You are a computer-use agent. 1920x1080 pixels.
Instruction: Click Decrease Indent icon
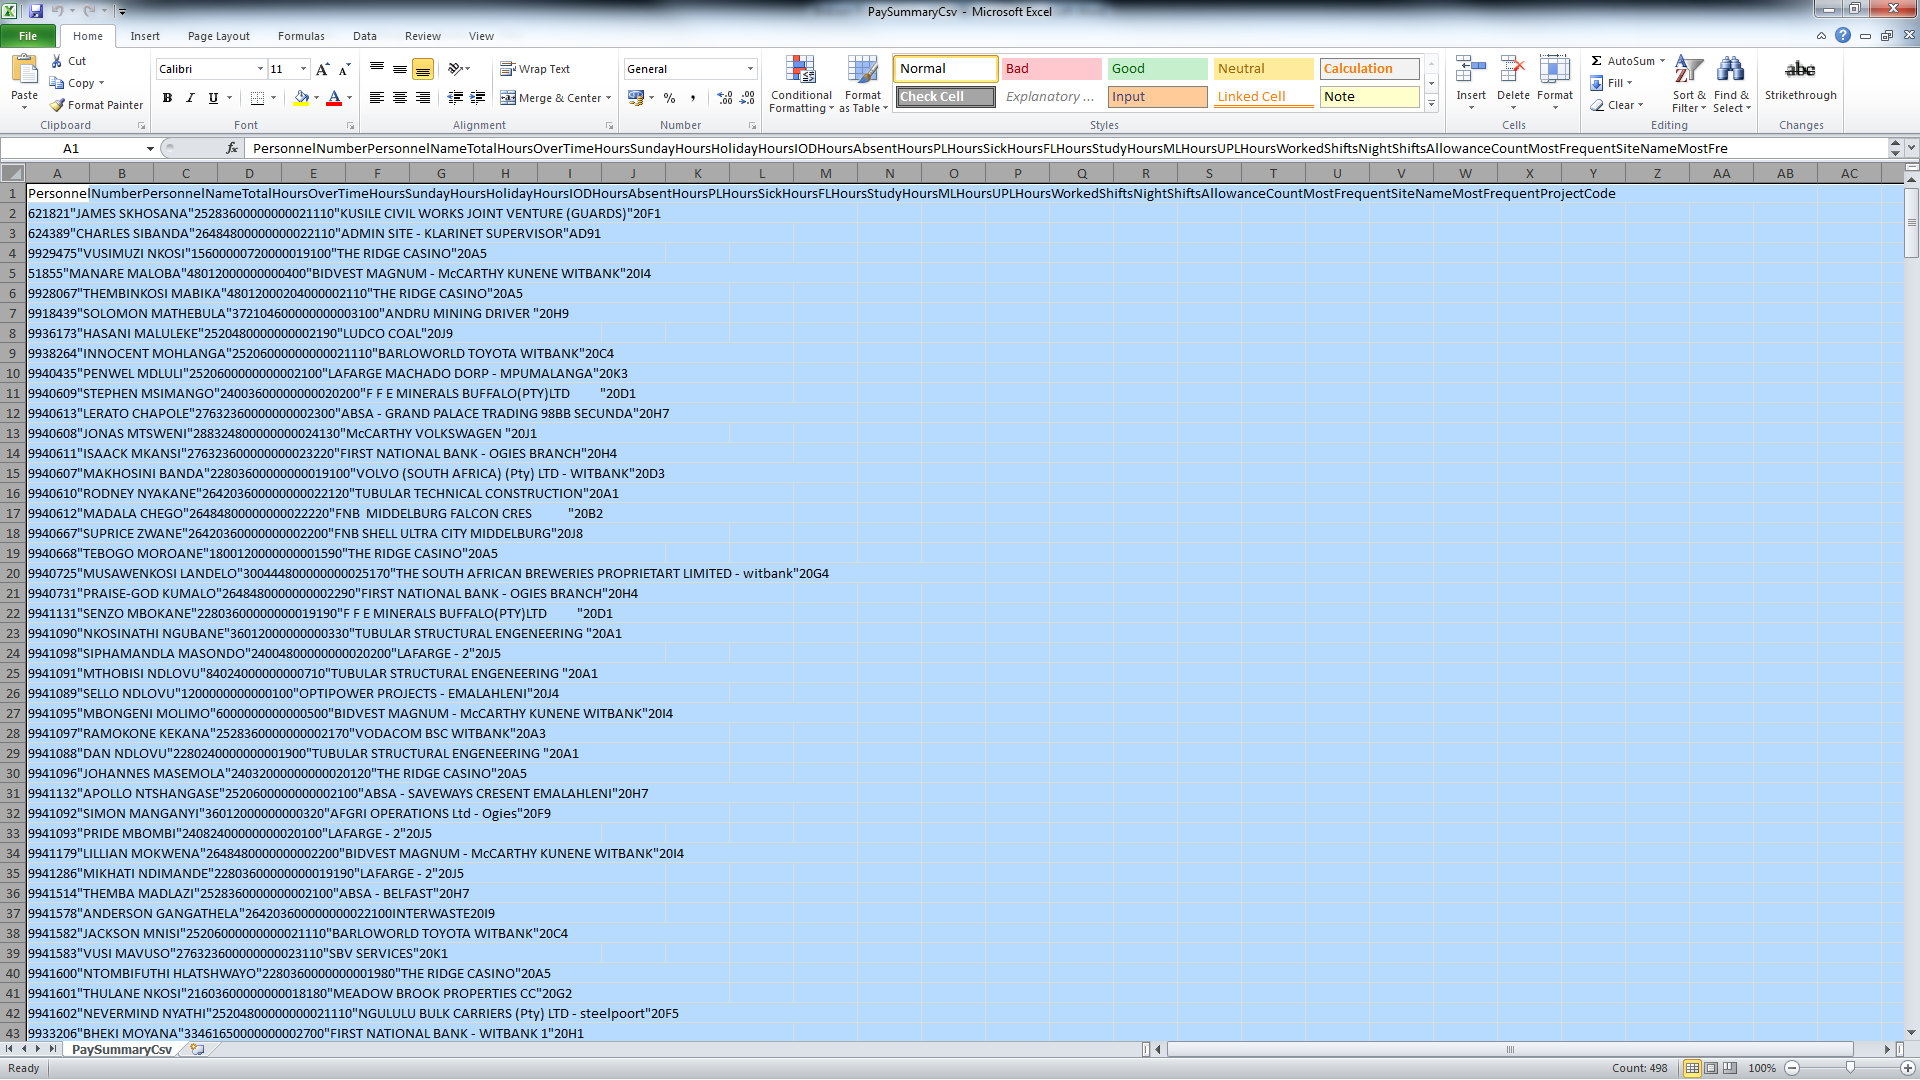(x=455, y=98)
